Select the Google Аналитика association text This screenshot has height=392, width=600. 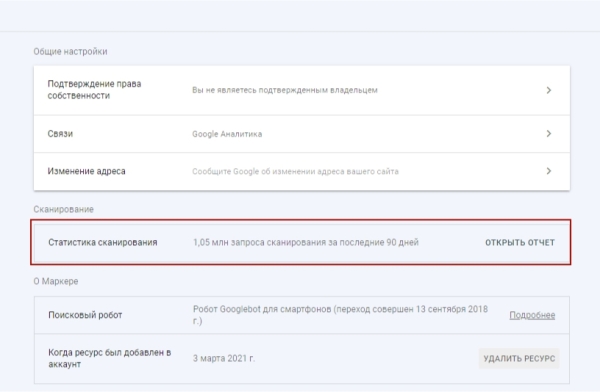[x=227, y=134]
